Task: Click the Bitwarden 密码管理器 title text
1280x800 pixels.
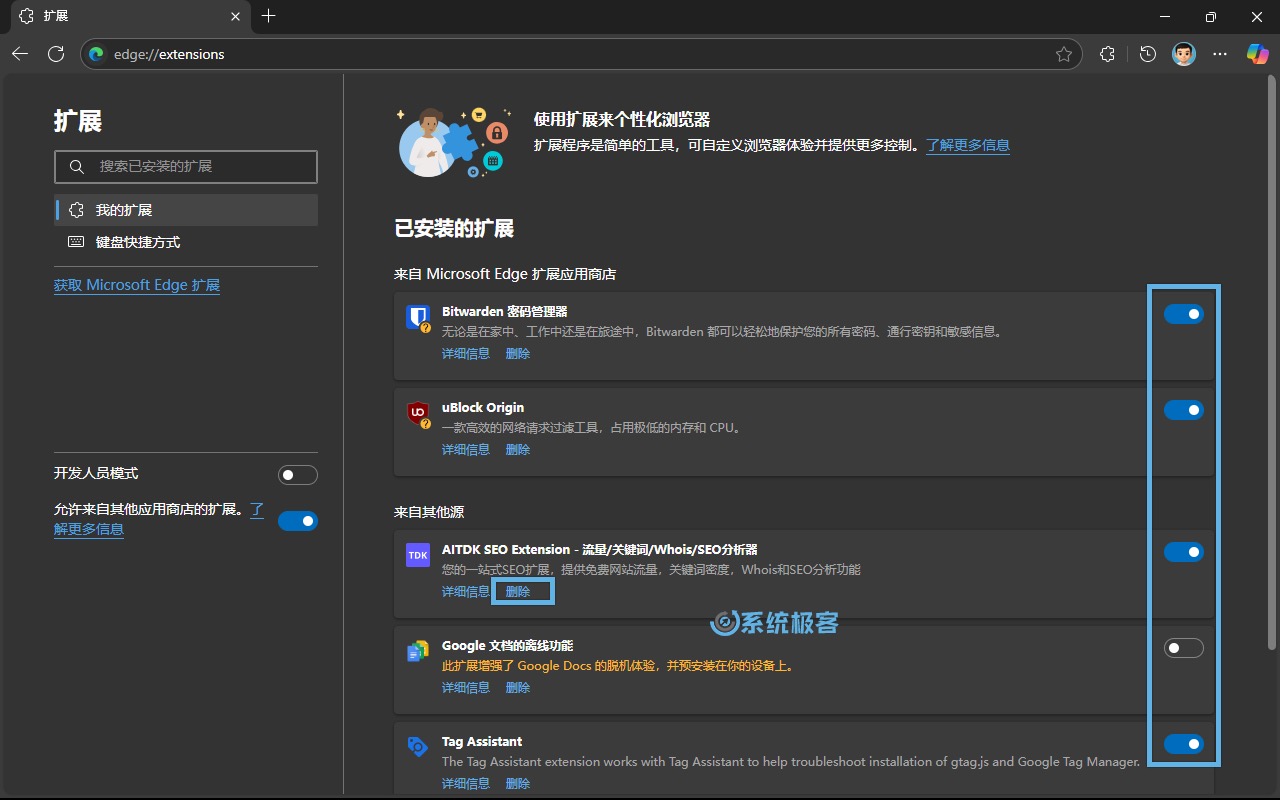Action: [505, 312]
